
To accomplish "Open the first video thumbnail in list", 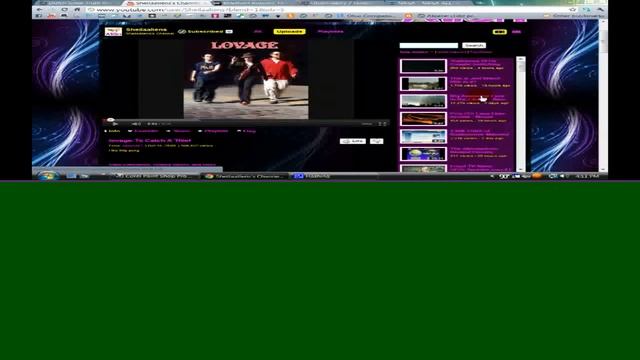I will pos(423,66).
